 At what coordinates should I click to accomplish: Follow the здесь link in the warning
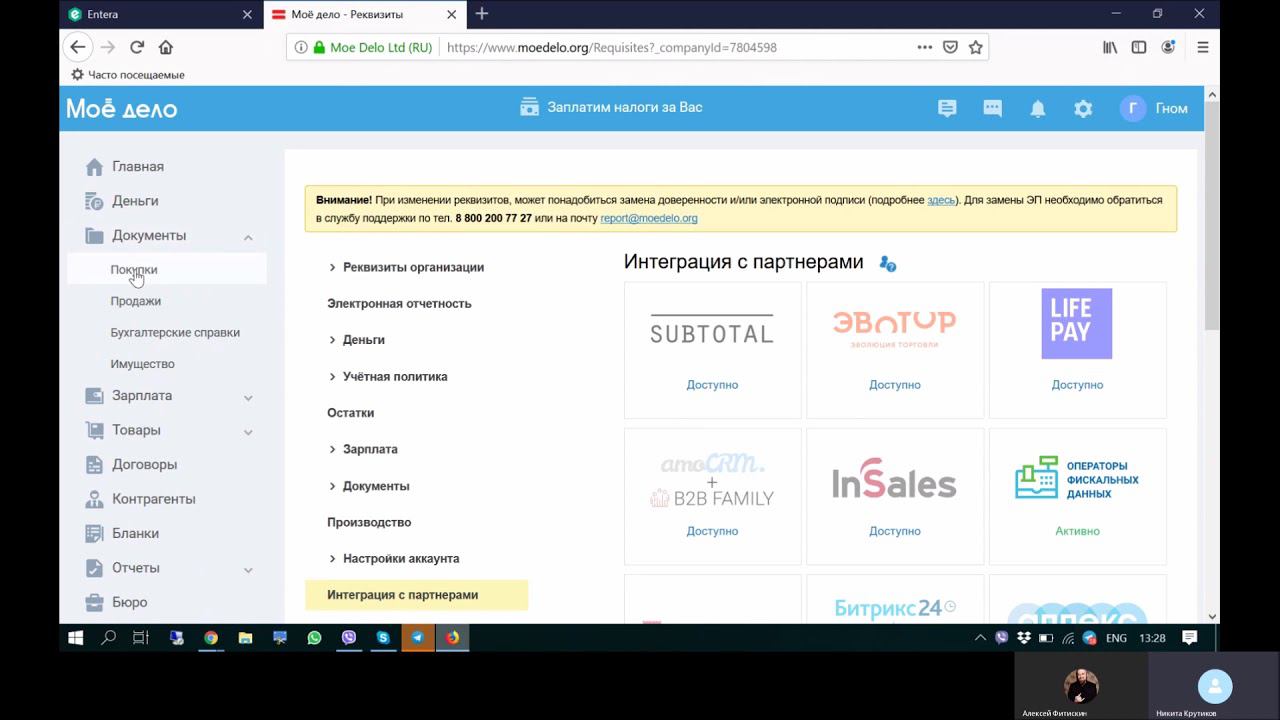pos(941,200)
